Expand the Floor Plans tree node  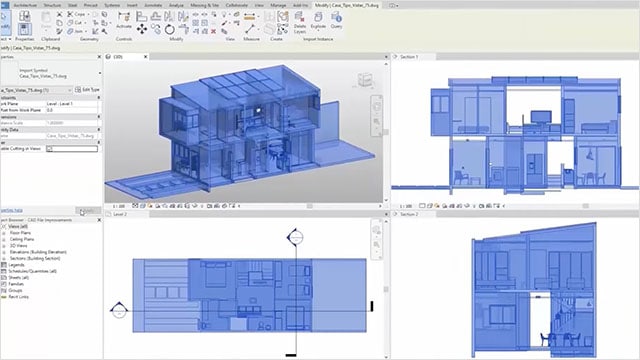click(x=4, y=233)
